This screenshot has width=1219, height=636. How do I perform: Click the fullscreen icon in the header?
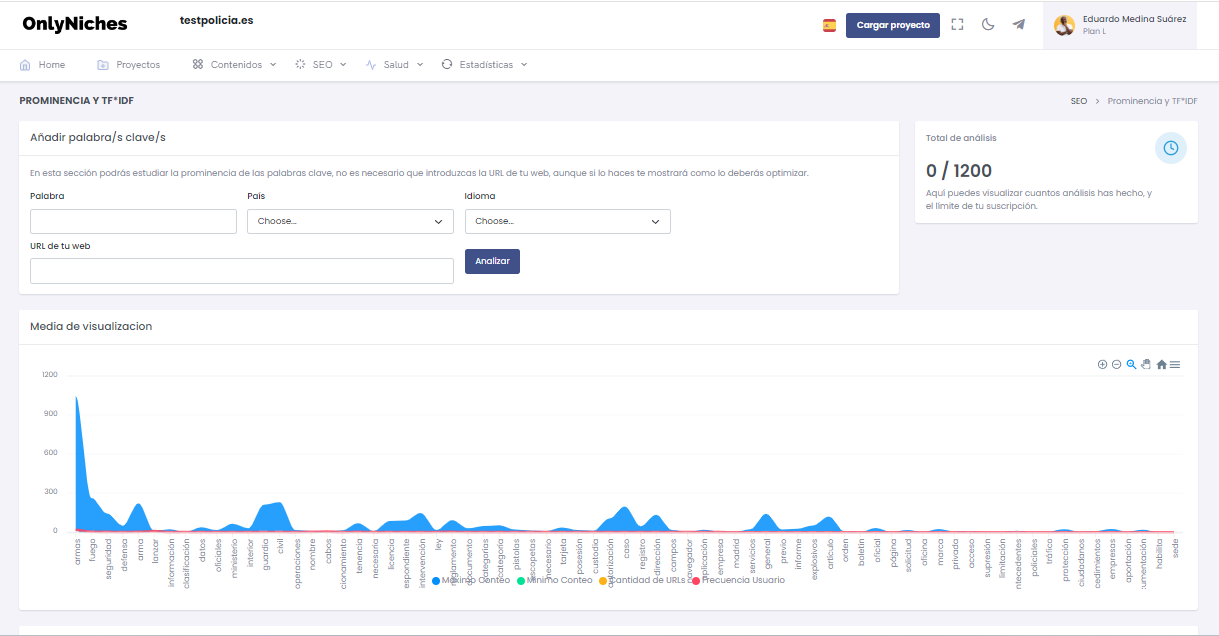[957, 24]
